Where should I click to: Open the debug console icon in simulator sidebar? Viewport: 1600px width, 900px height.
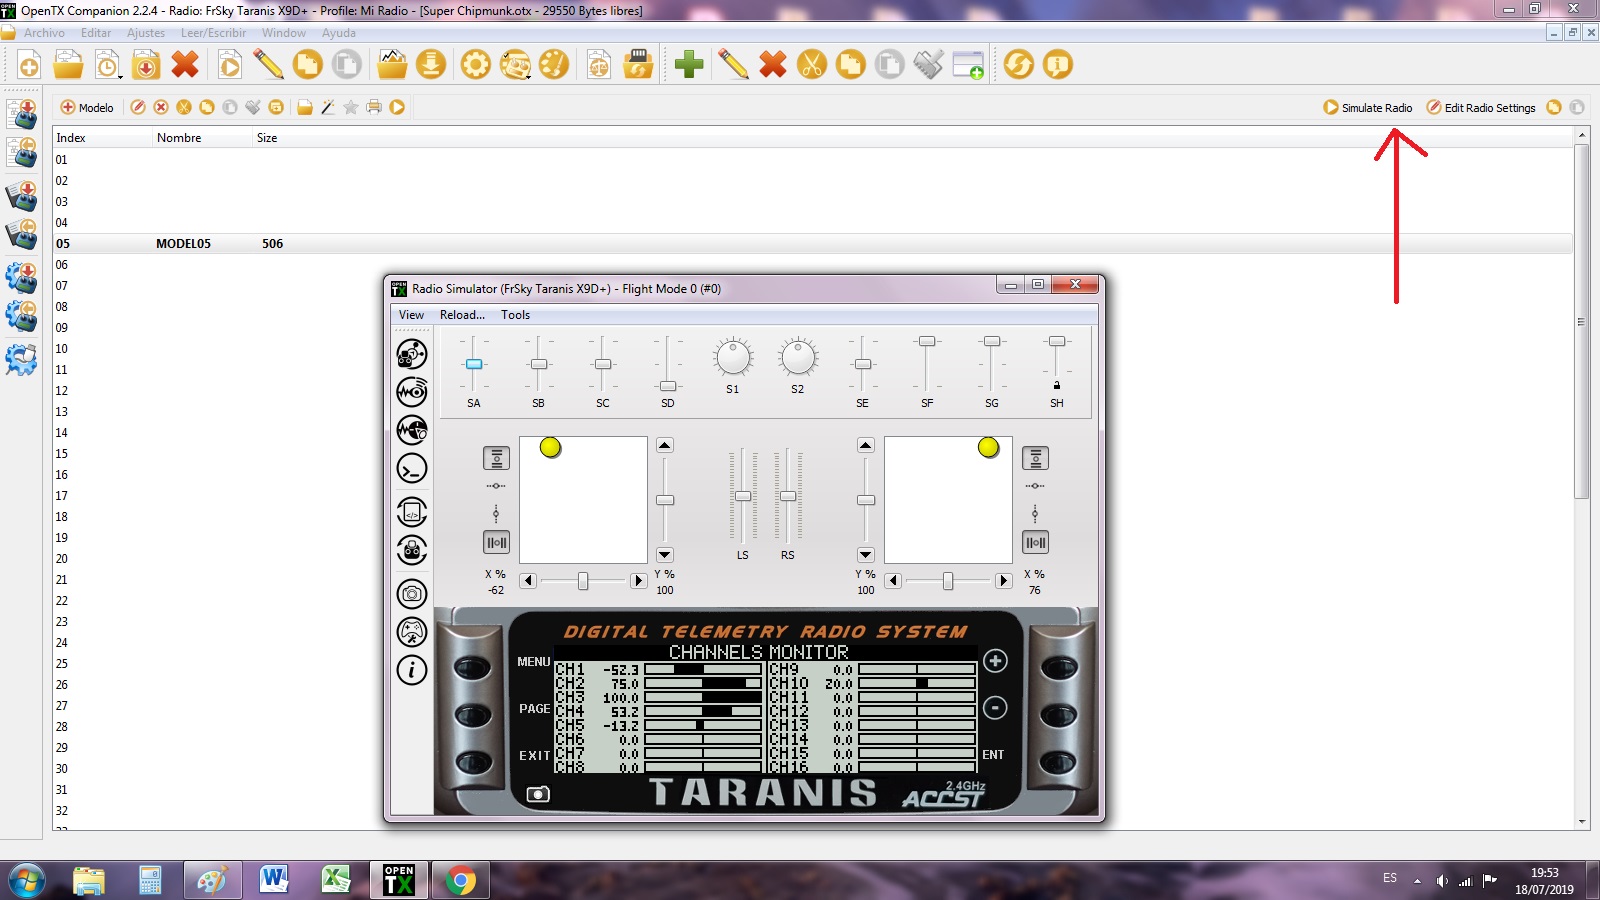pos(412,468)
